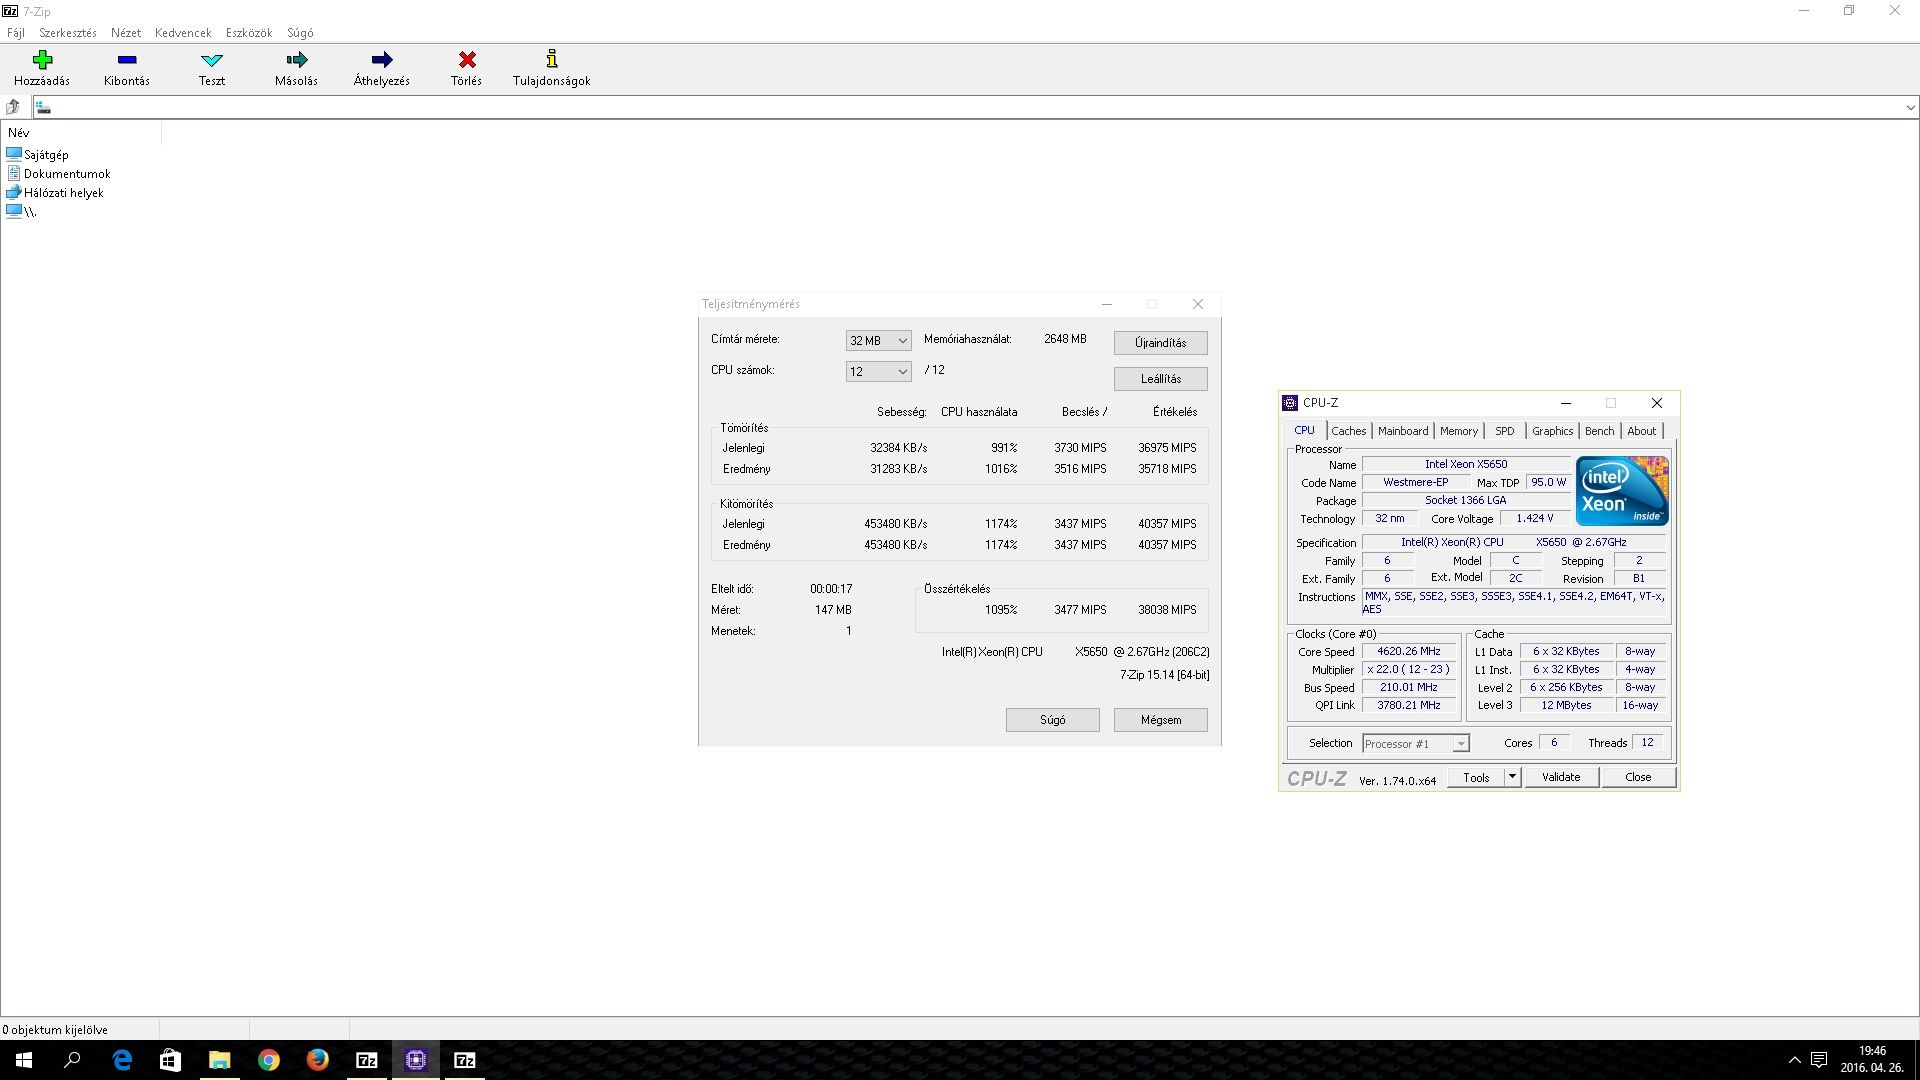Click the Close button in CPU-Z
The height and width of the screenshot is (1080, 1920).
point(1638,777)
